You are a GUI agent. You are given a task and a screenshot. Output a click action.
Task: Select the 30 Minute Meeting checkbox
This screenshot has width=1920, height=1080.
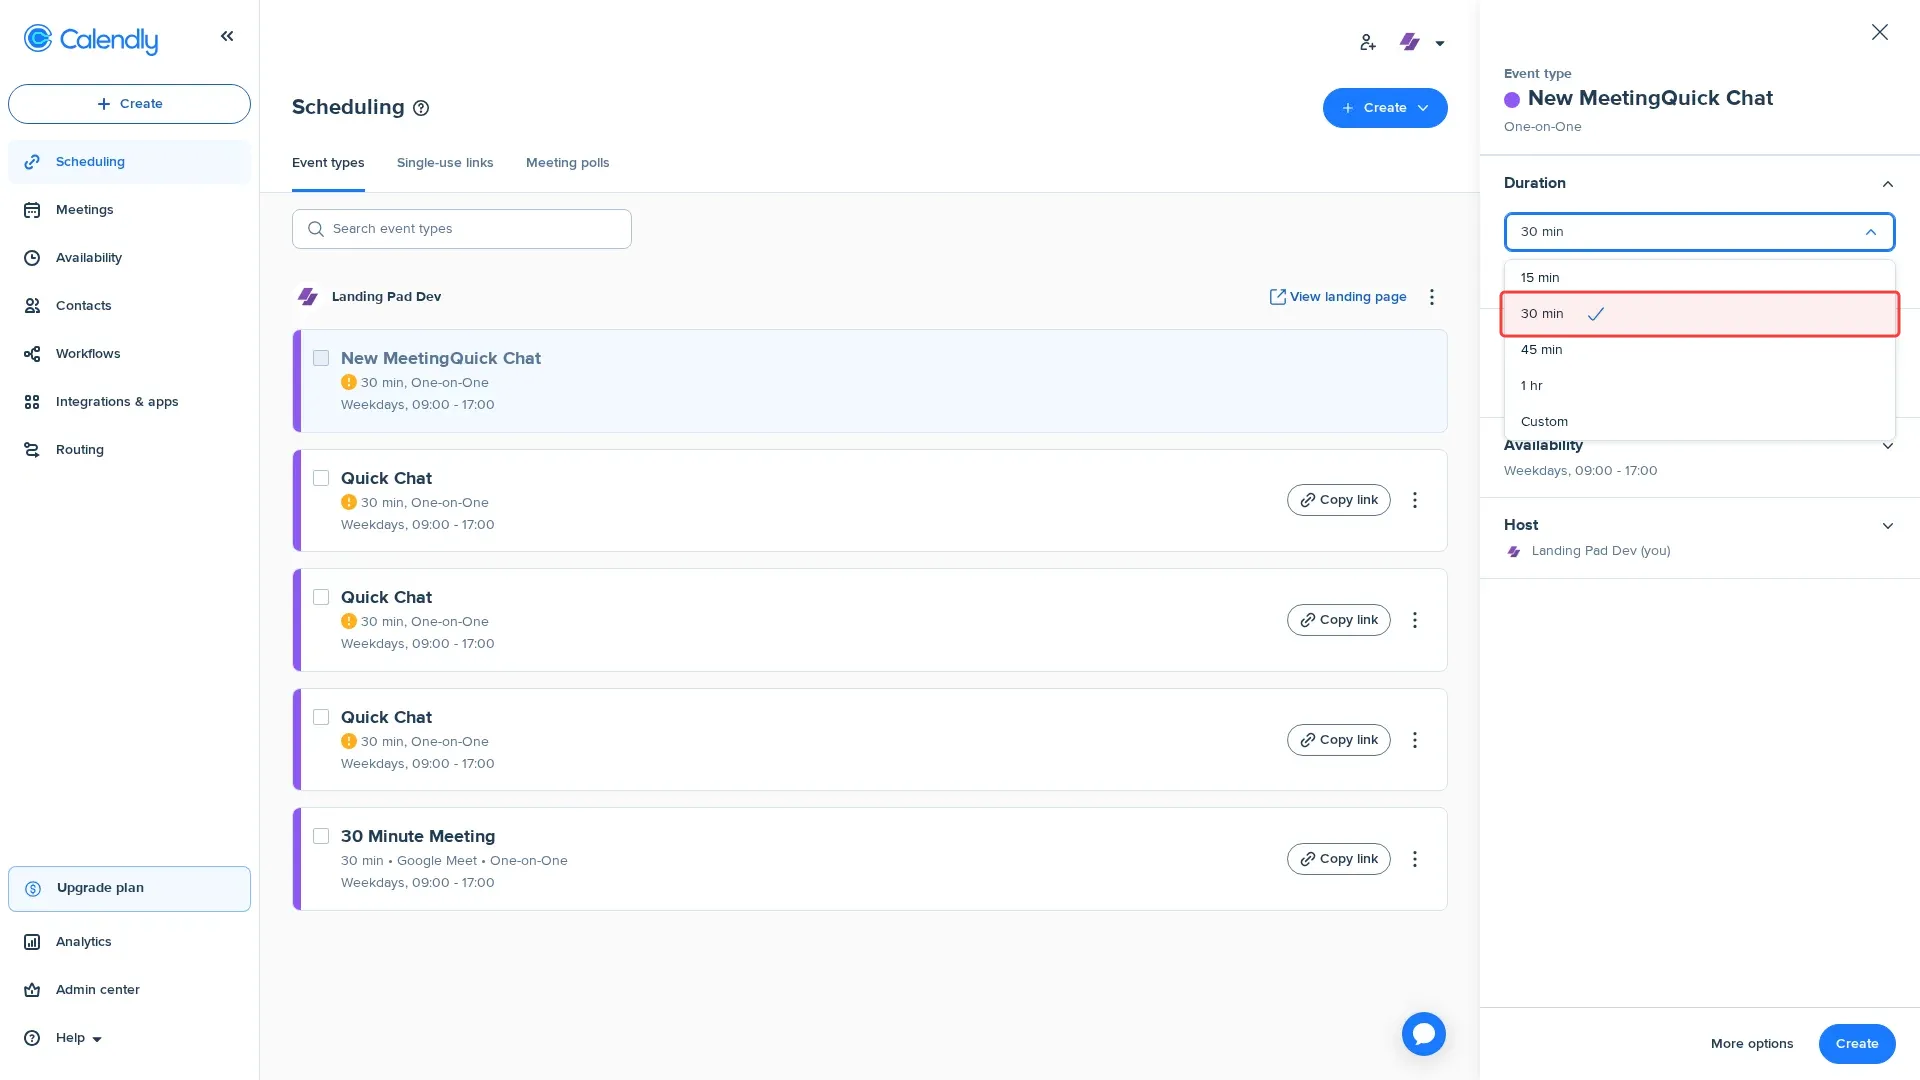tap(321, 835)
